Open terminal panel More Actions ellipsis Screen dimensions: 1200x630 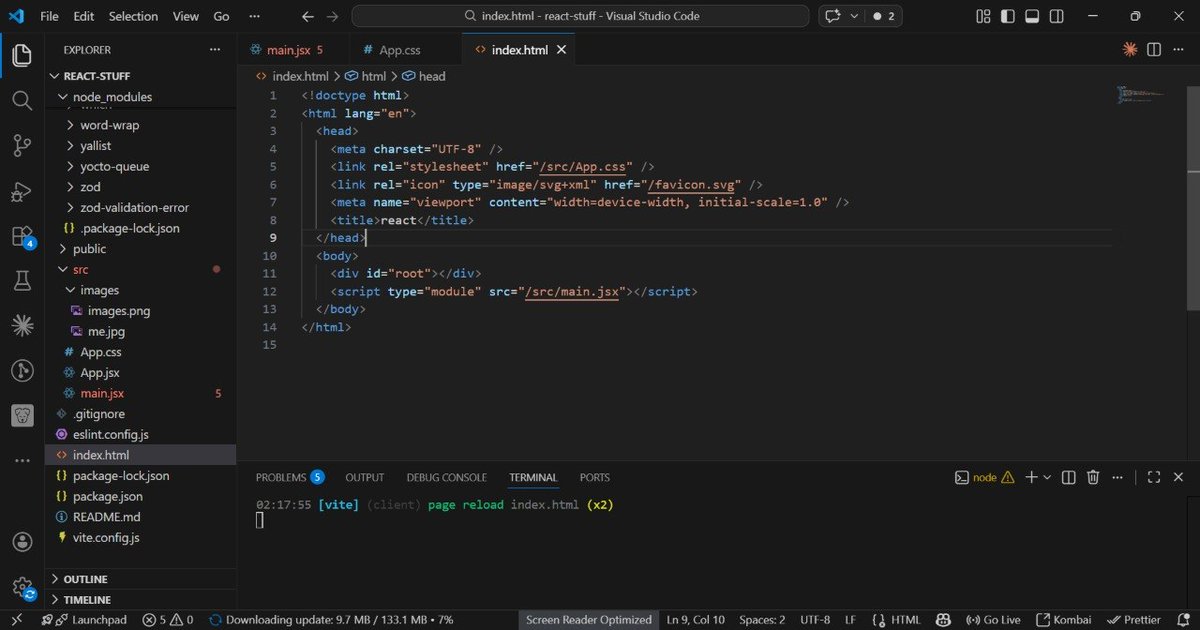(1120, 478)
